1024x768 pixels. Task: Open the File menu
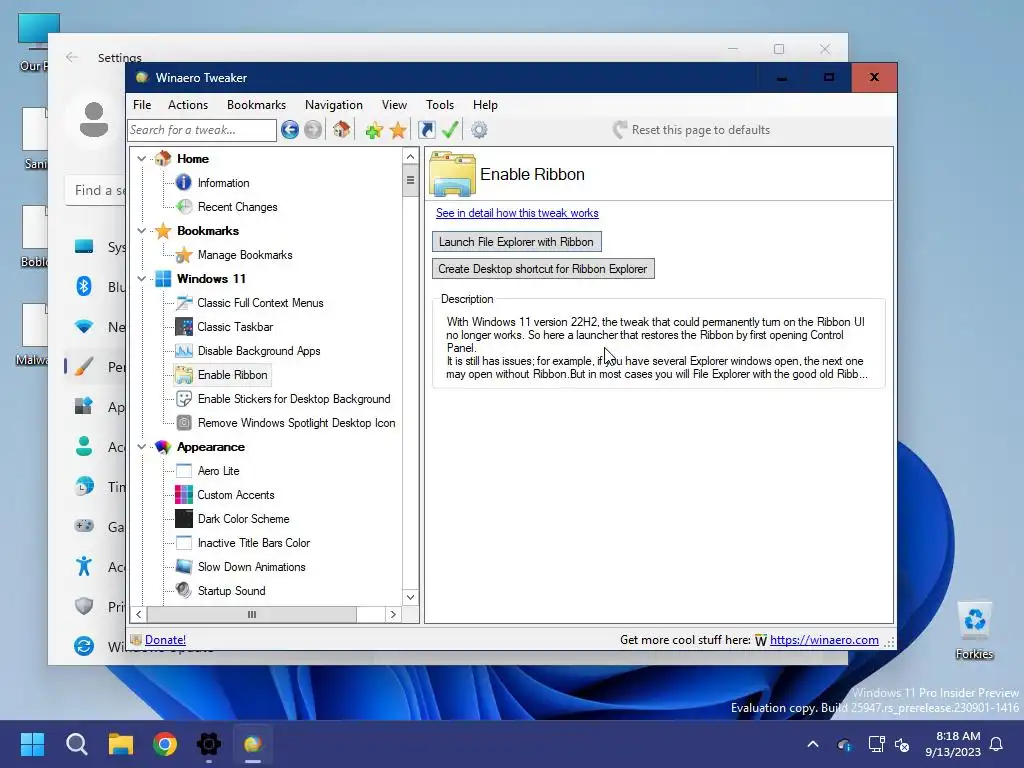click(x=142, y=104)
